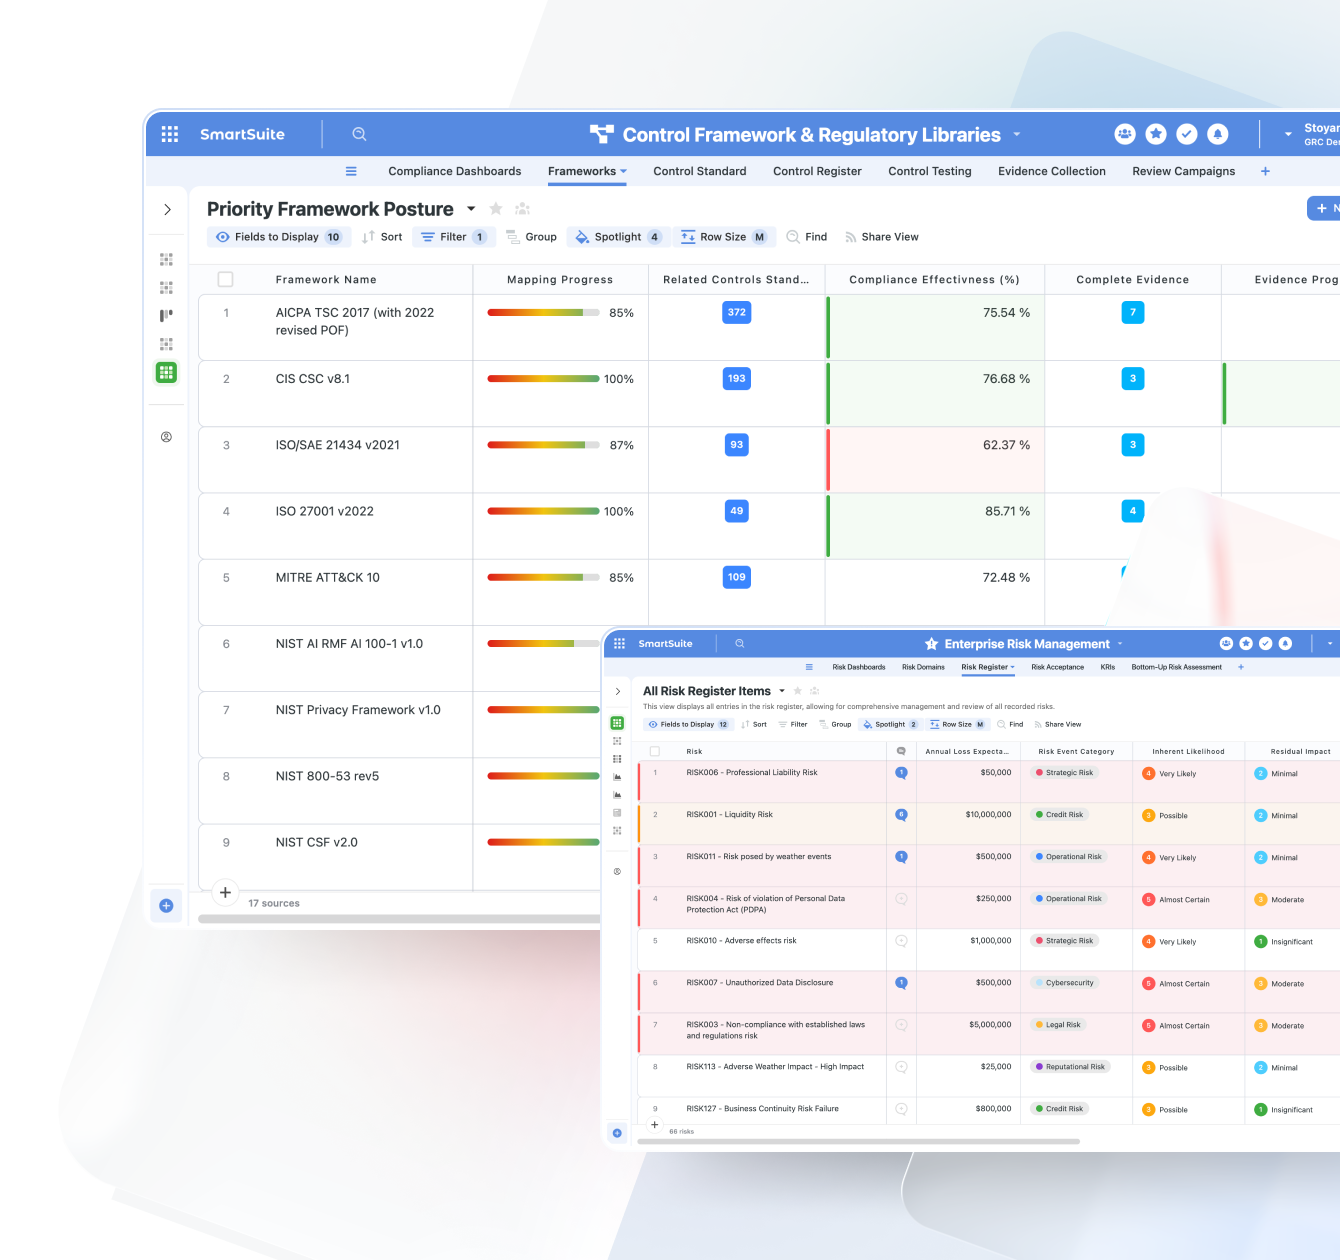Click Operational Risk tag on RISK011 row
This screenshot has height=1260, width=1340.
[1069, 857]
